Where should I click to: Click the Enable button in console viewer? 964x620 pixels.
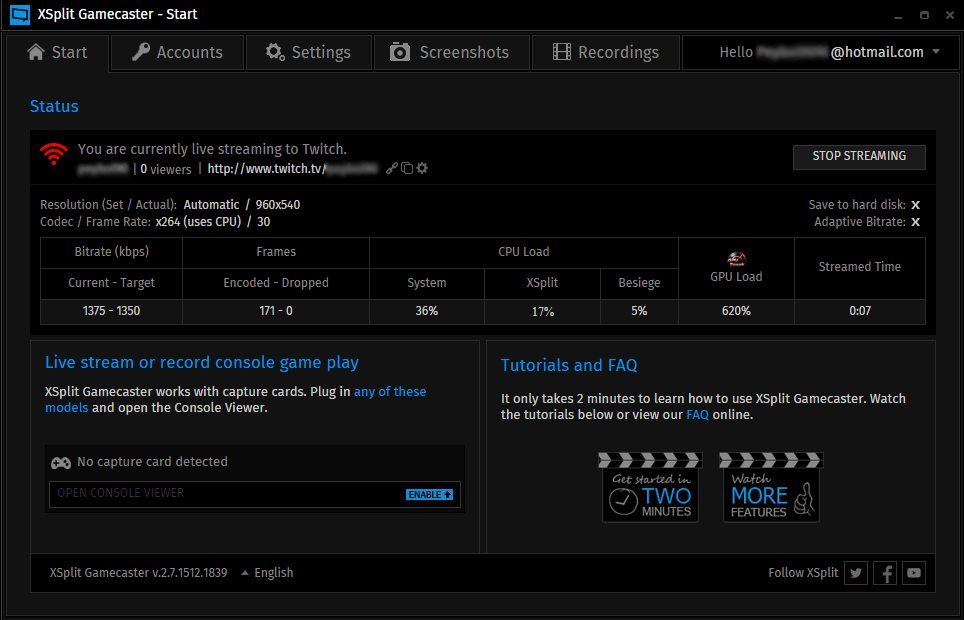(x=429, y=495)
